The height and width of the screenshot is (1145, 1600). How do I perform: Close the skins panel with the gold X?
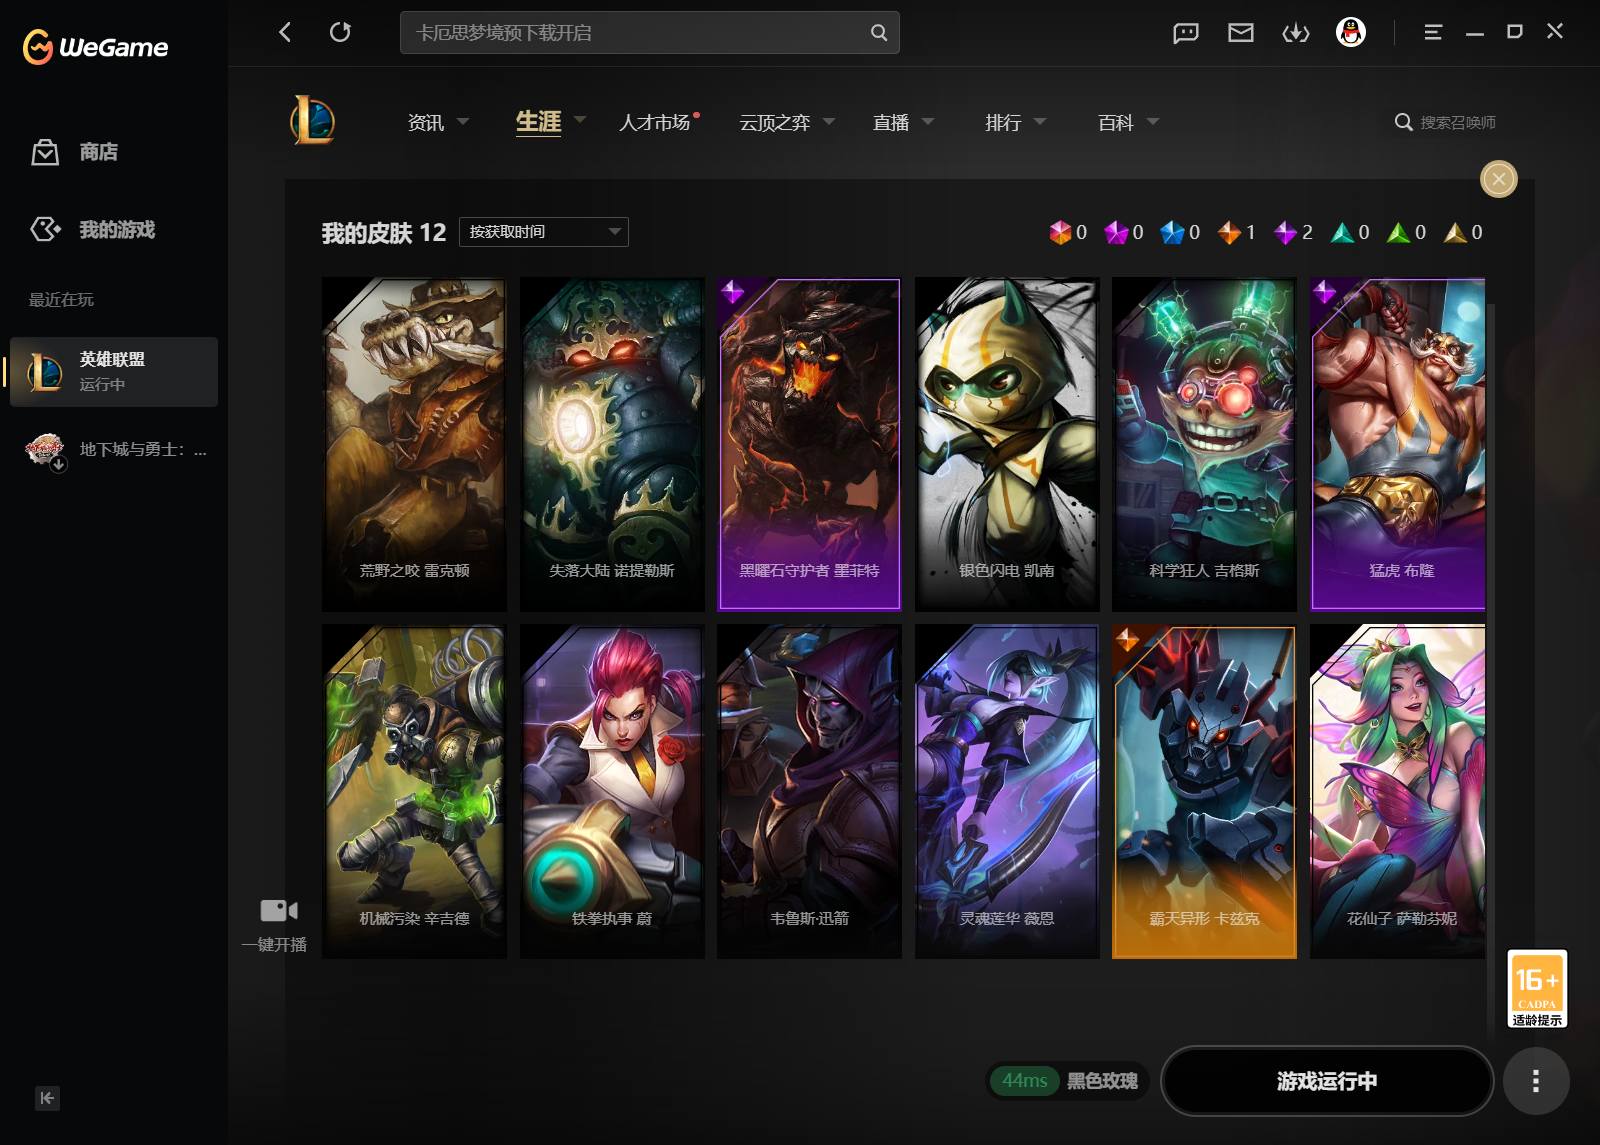coord(1499,179)
